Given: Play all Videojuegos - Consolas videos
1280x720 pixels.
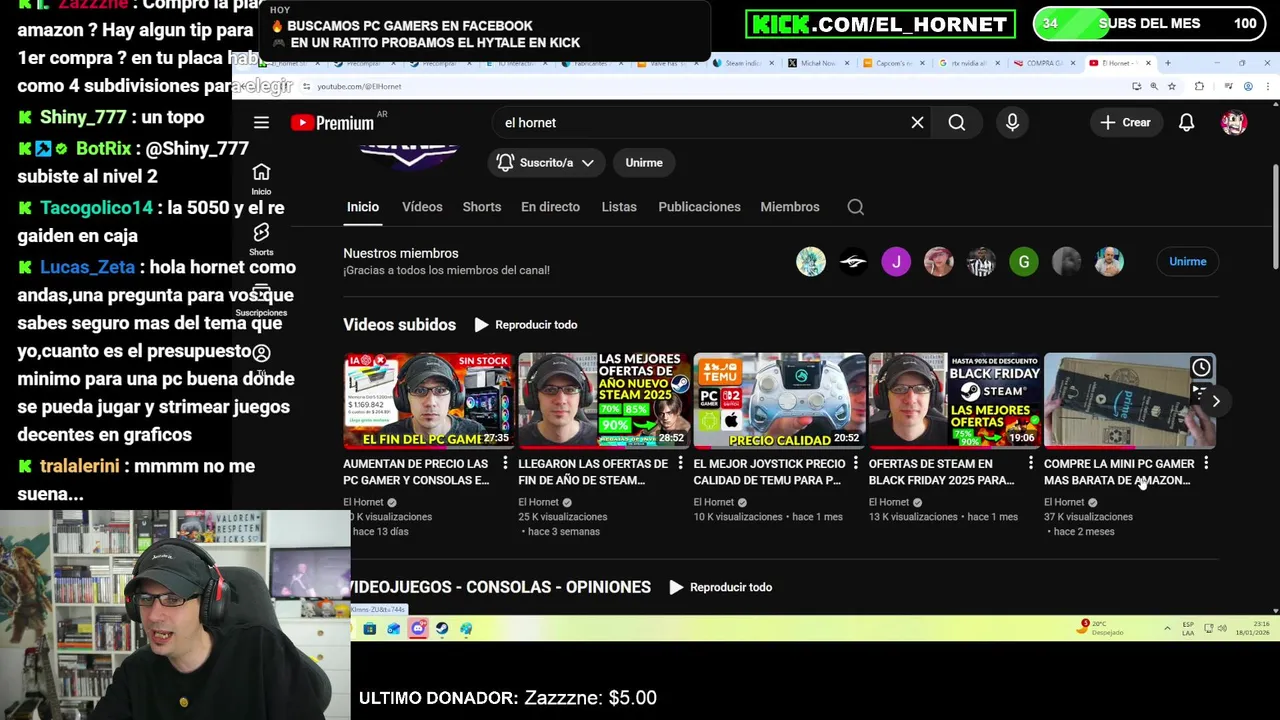Looking at the screenshot, I should pyautogui.click(x=721, y=587).
